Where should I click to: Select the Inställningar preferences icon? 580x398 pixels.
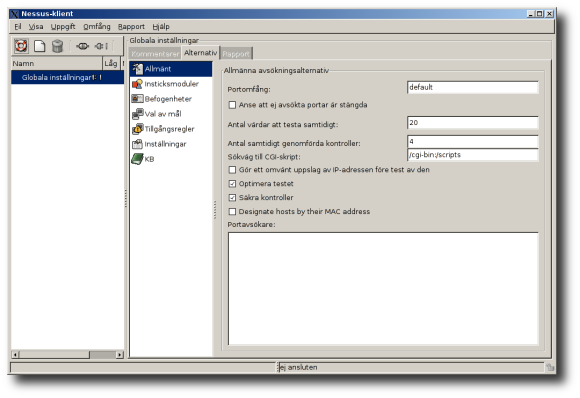click(x=137, y=144)
